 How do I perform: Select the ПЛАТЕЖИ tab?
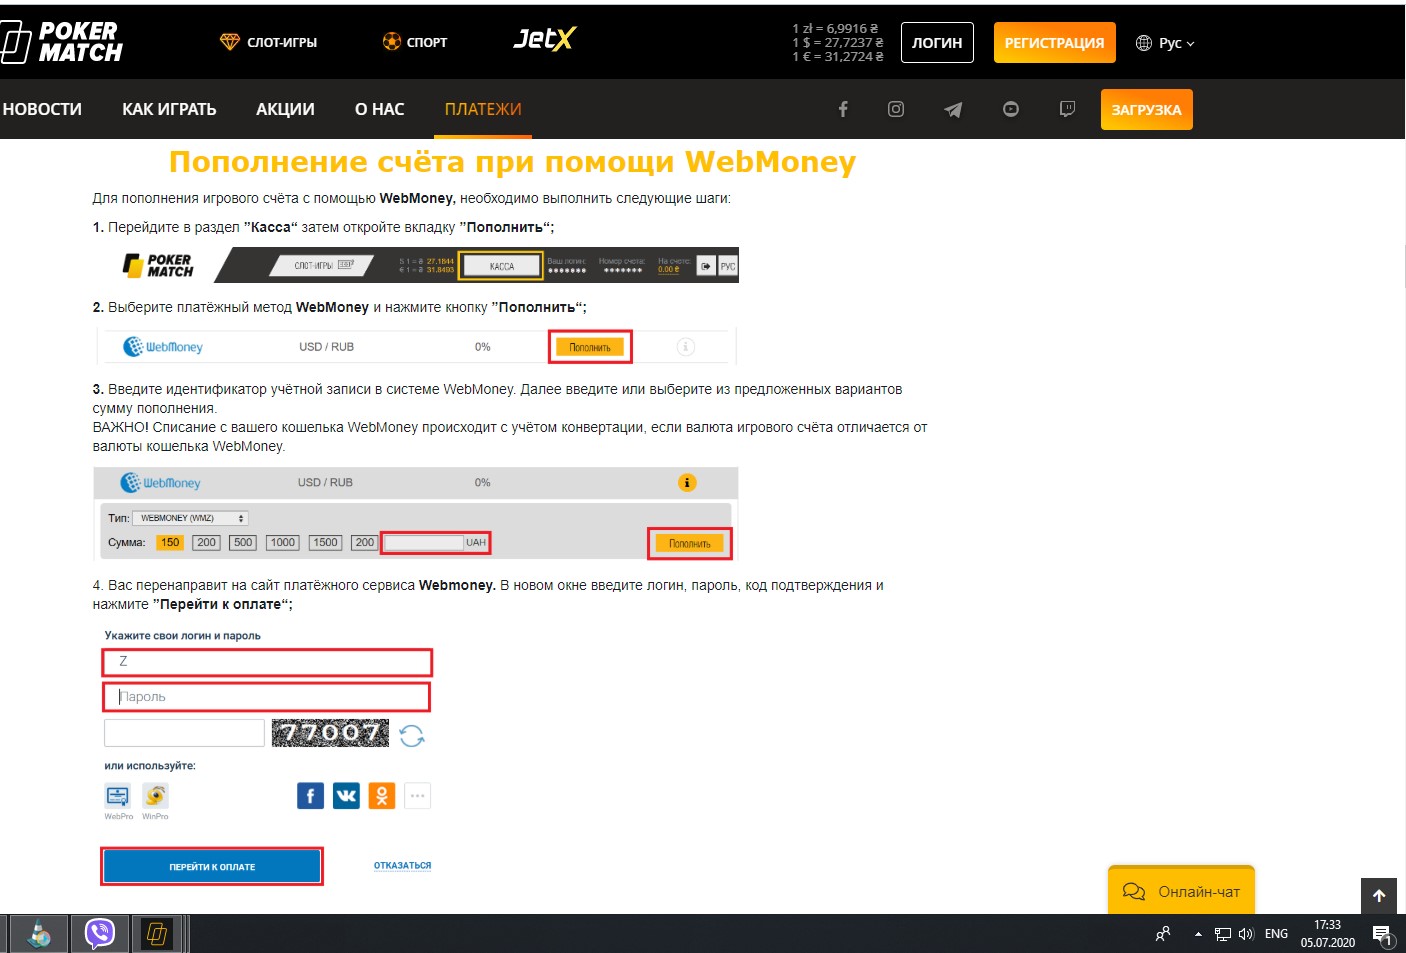point(483,109)
